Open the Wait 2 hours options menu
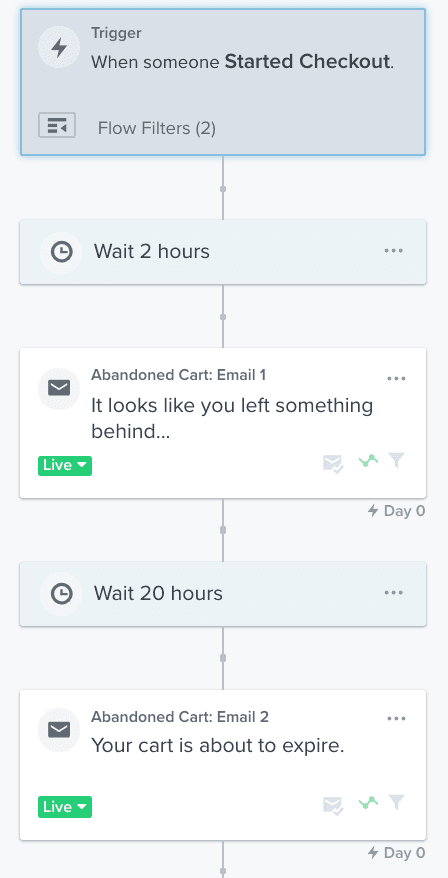 click(394, 251)
